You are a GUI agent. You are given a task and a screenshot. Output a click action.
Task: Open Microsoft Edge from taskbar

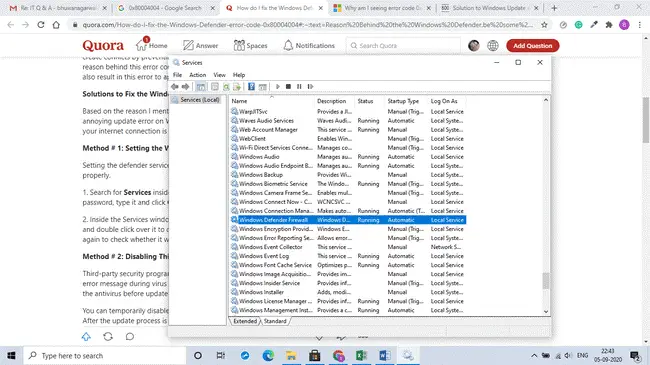(268, 355)
